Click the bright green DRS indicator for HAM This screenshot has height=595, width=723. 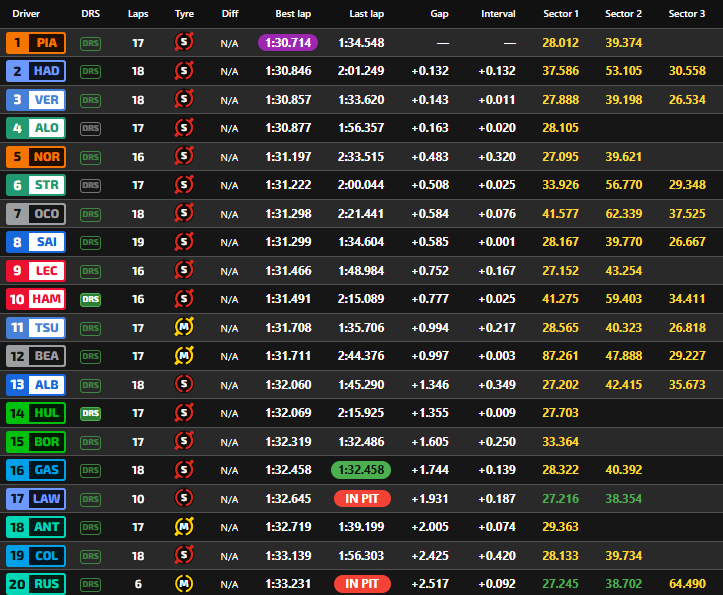tap(91, 299)
